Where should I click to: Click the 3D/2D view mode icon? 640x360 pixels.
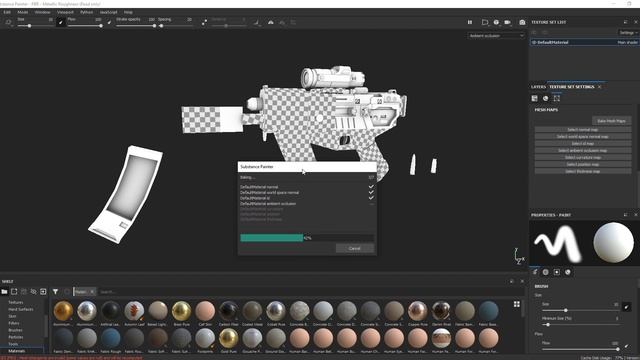(484, 22)
